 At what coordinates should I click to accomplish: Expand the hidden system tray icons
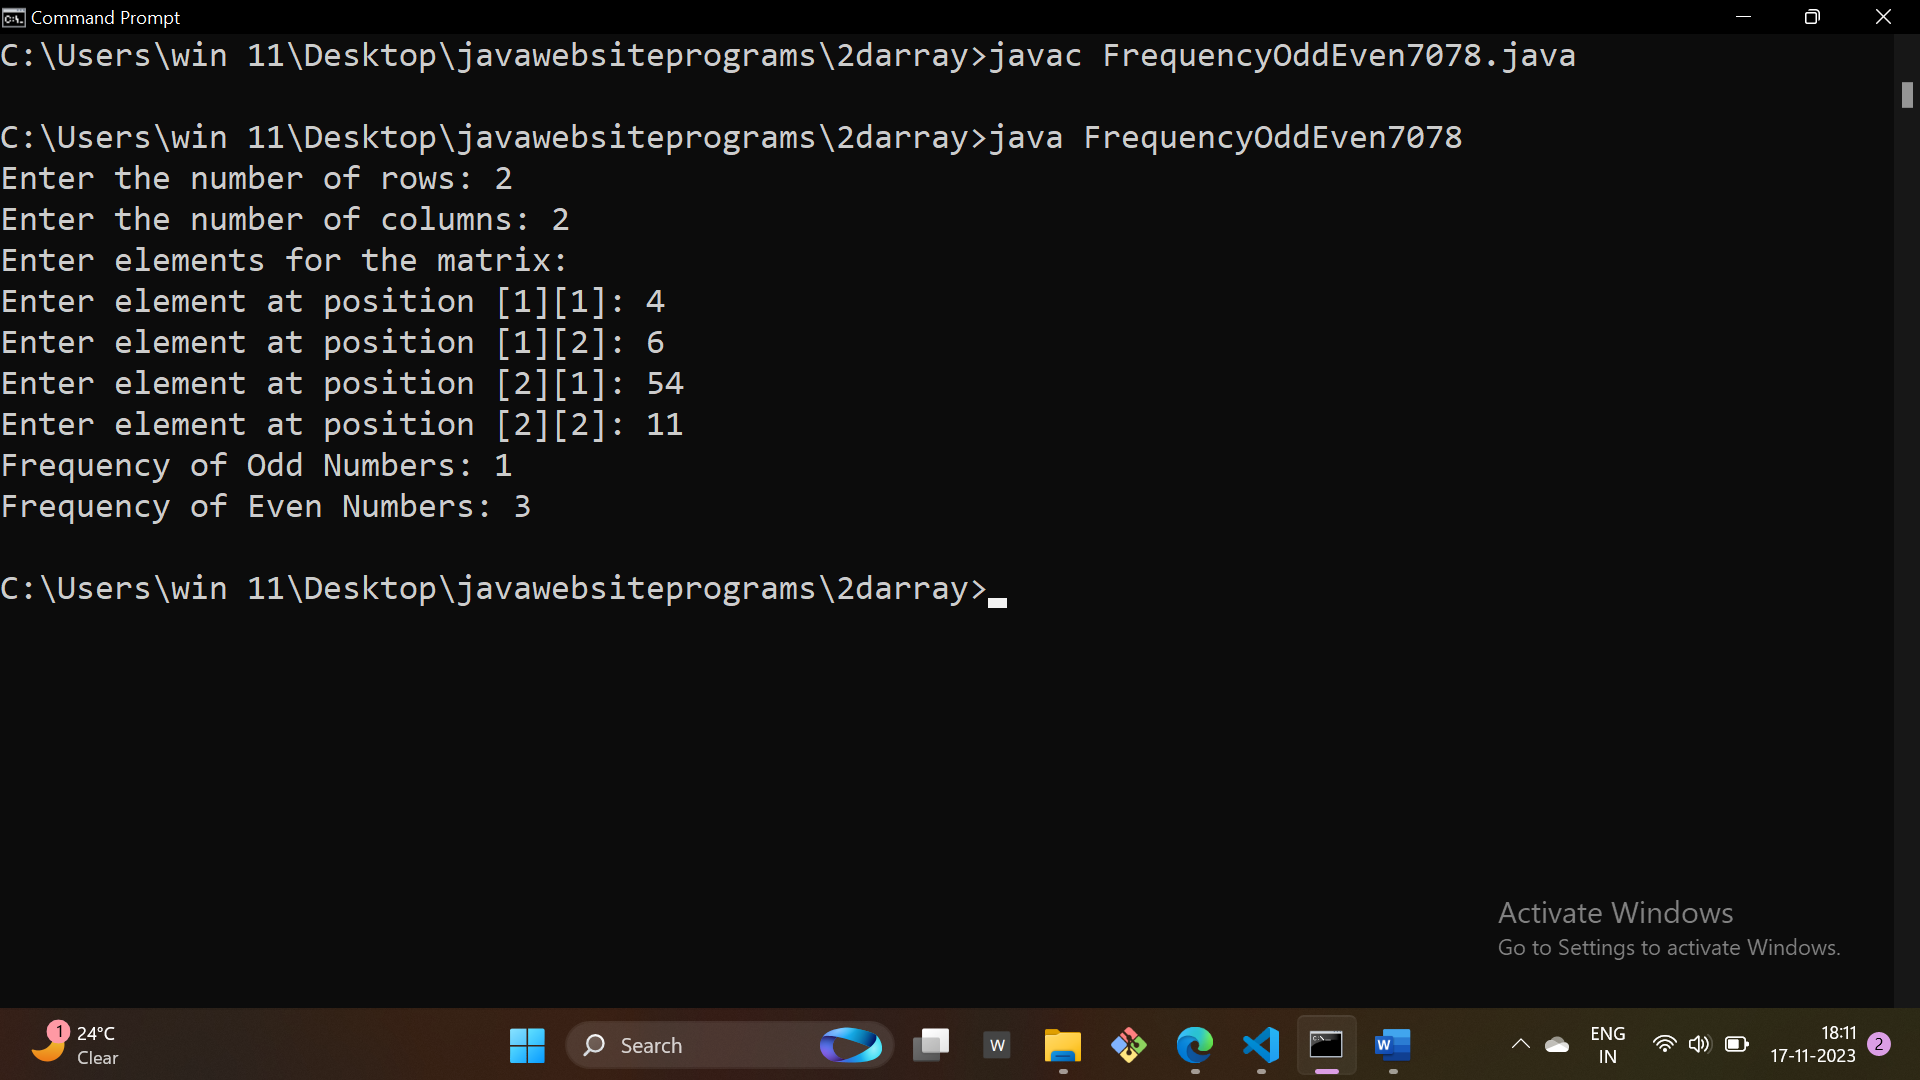1520,1044
